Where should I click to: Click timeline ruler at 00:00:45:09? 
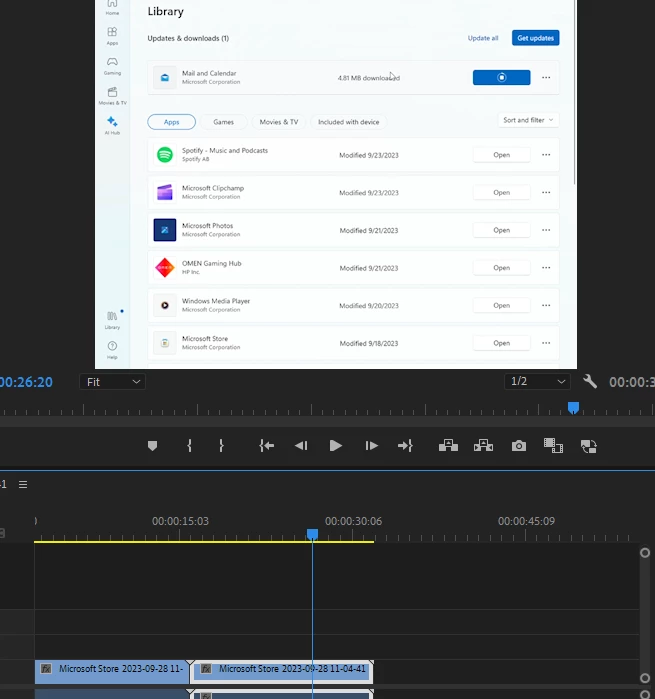tap(526, 521)
